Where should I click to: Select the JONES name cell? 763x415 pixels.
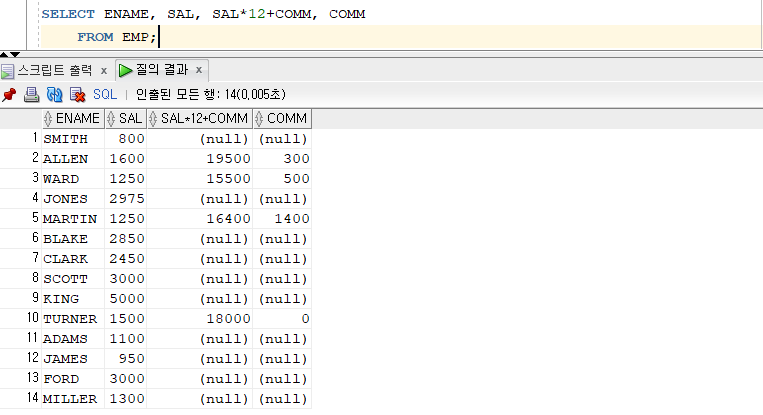click(73, 198)
